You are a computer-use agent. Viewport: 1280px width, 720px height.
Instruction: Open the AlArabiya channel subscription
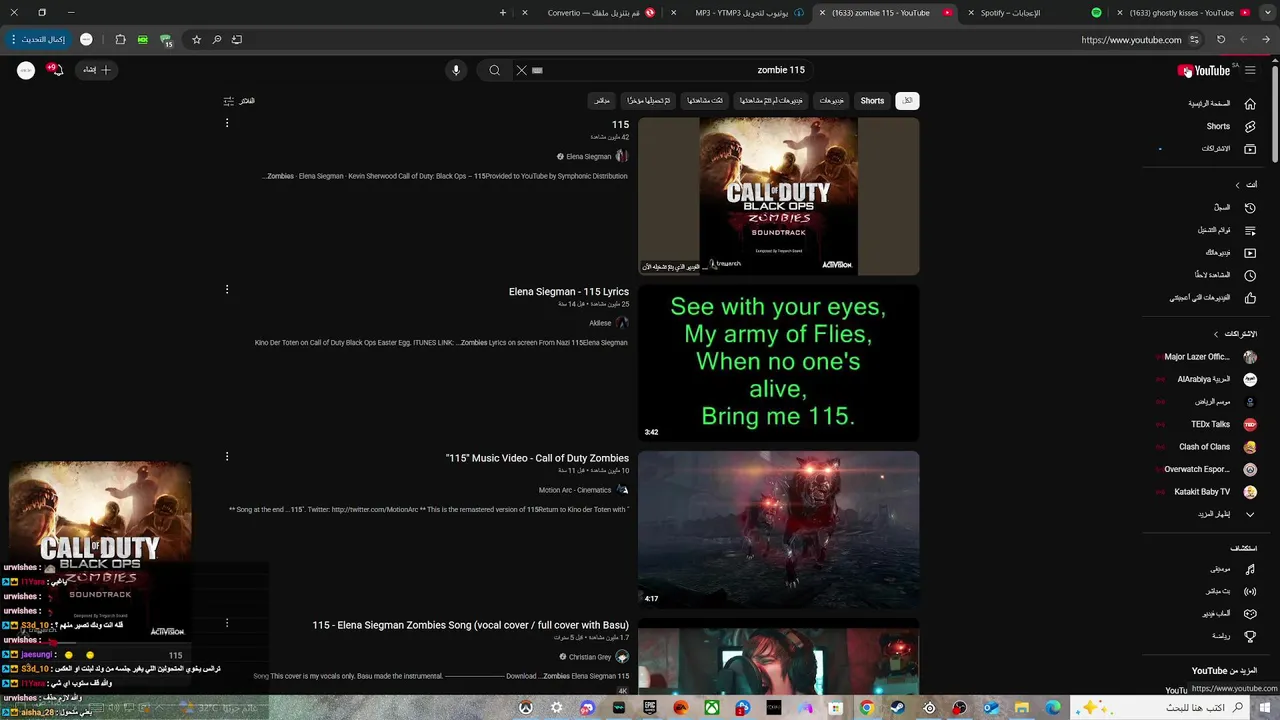coord(1207,380)
